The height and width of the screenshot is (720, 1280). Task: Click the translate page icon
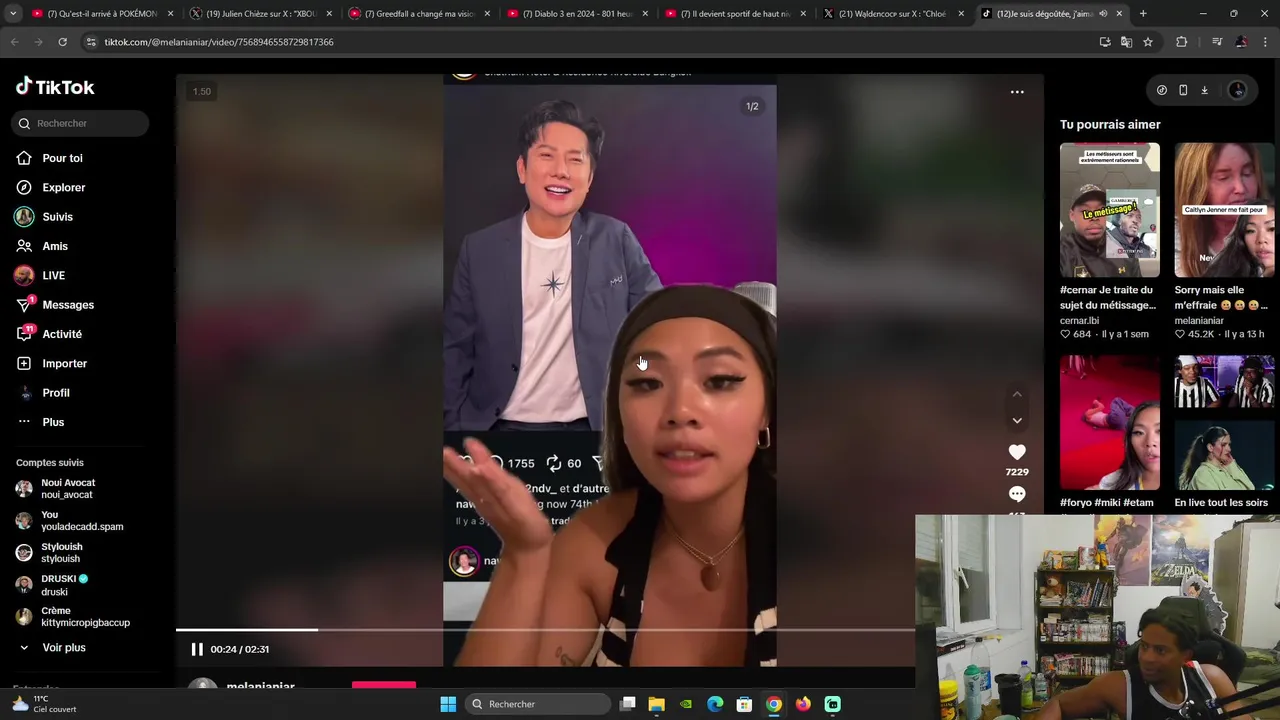1127,42
